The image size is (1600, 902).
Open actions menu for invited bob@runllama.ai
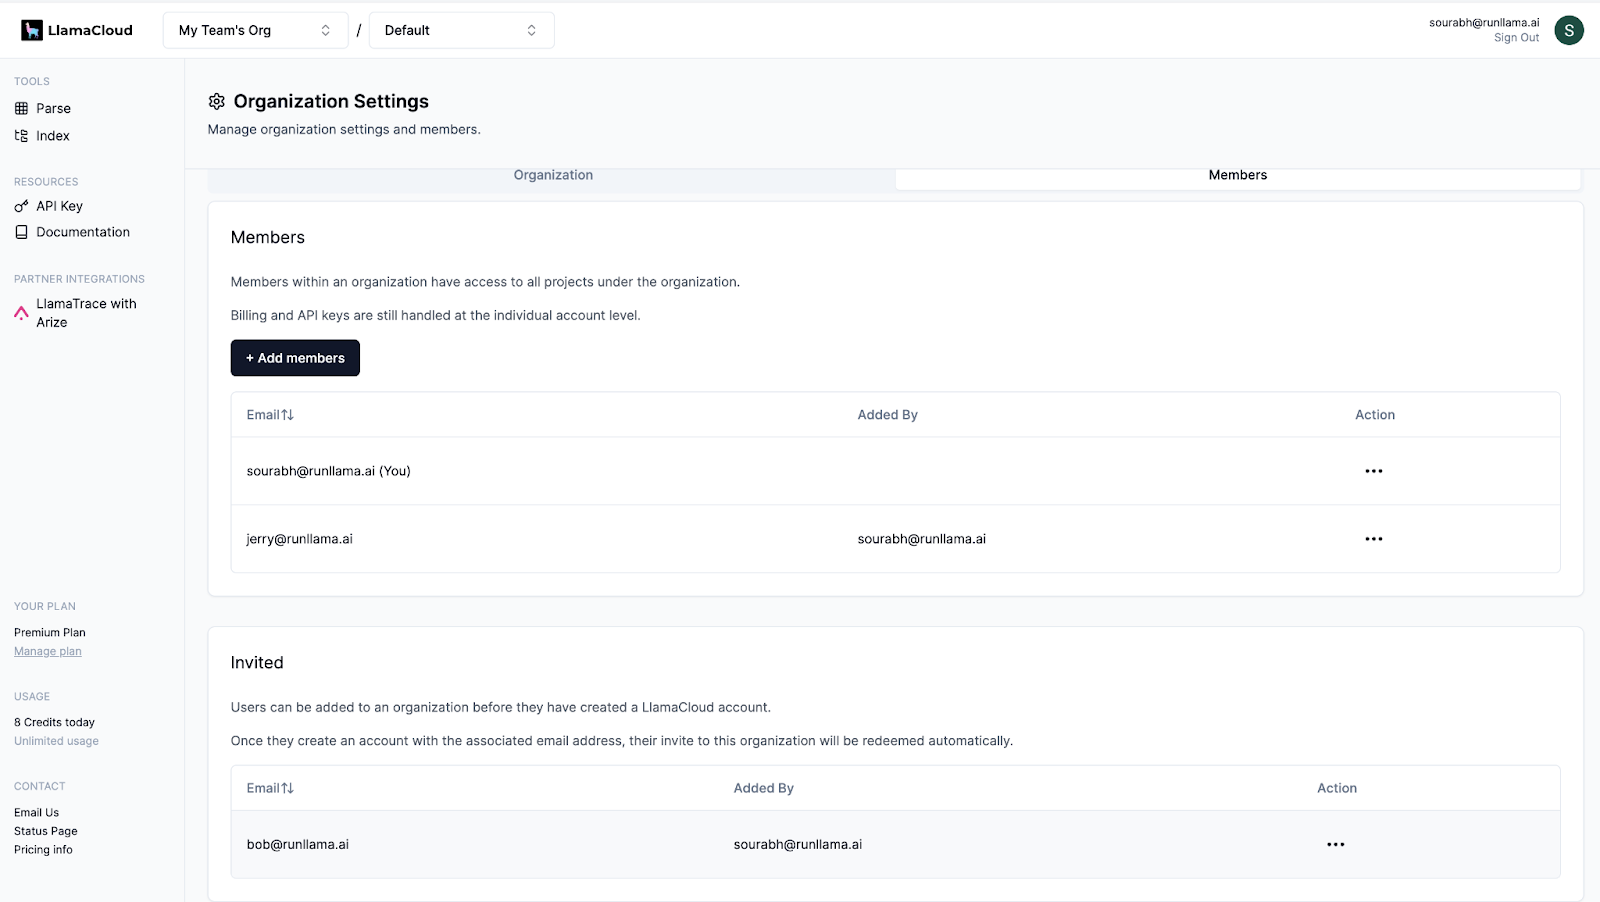[1335, 845]
